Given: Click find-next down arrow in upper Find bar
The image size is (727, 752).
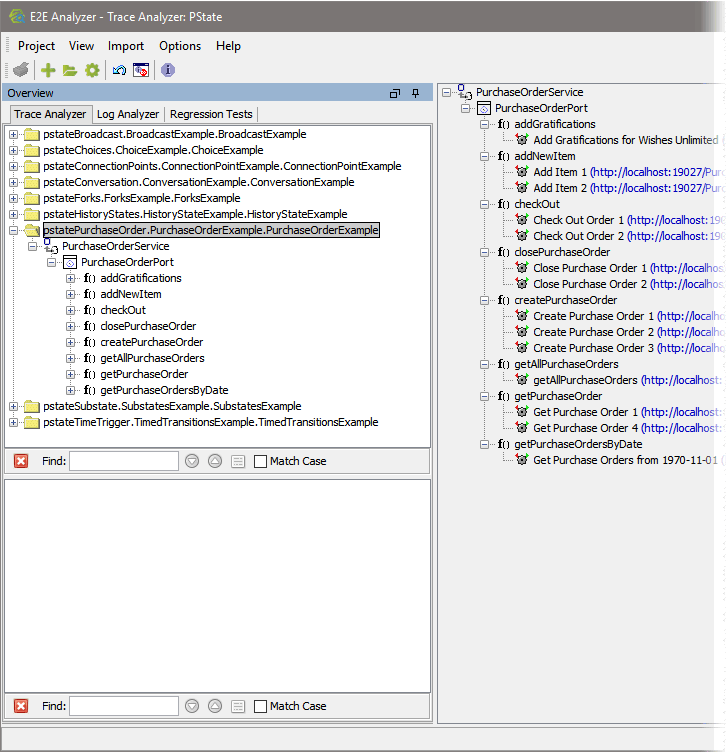Looking at the screenshot, I should (193, 461).
